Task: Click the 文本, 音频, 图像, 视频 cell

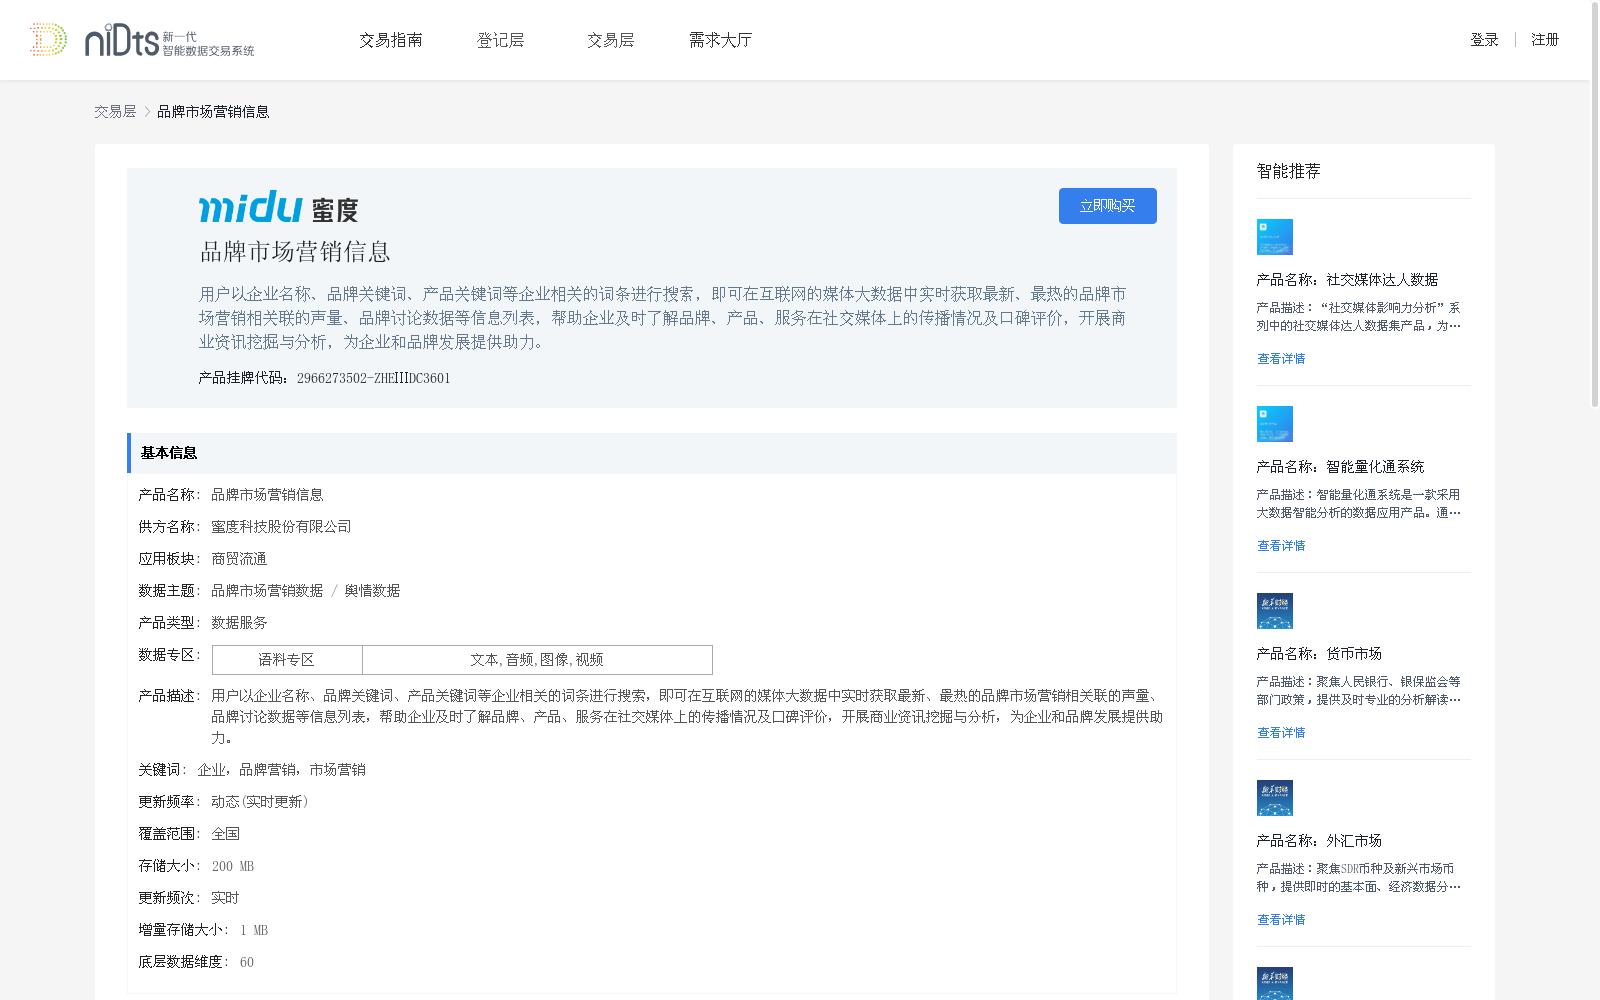Action: click(537, 660)
